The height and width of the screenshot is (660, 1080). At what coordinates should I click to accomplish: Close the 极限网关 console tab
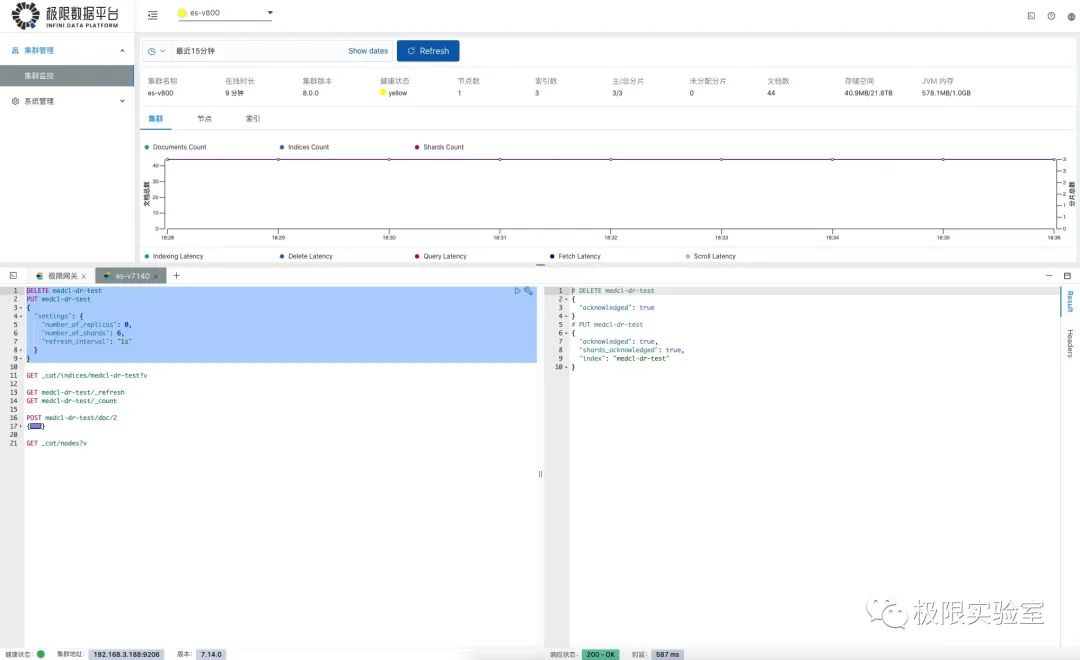click(x=84, y=276)
